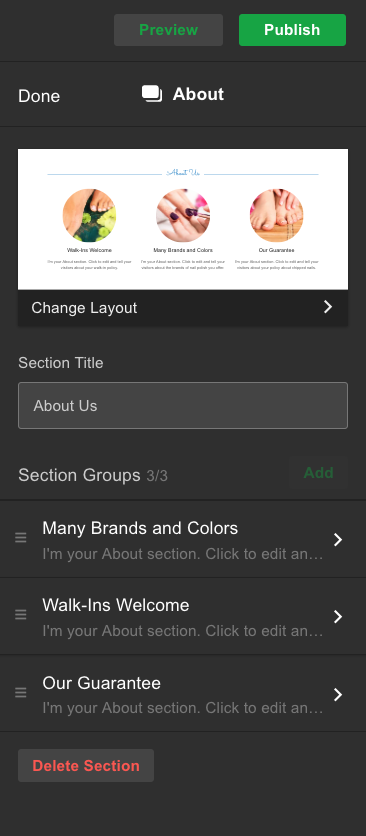
Task: Click into the Section Title field
Action: point(183,405)
